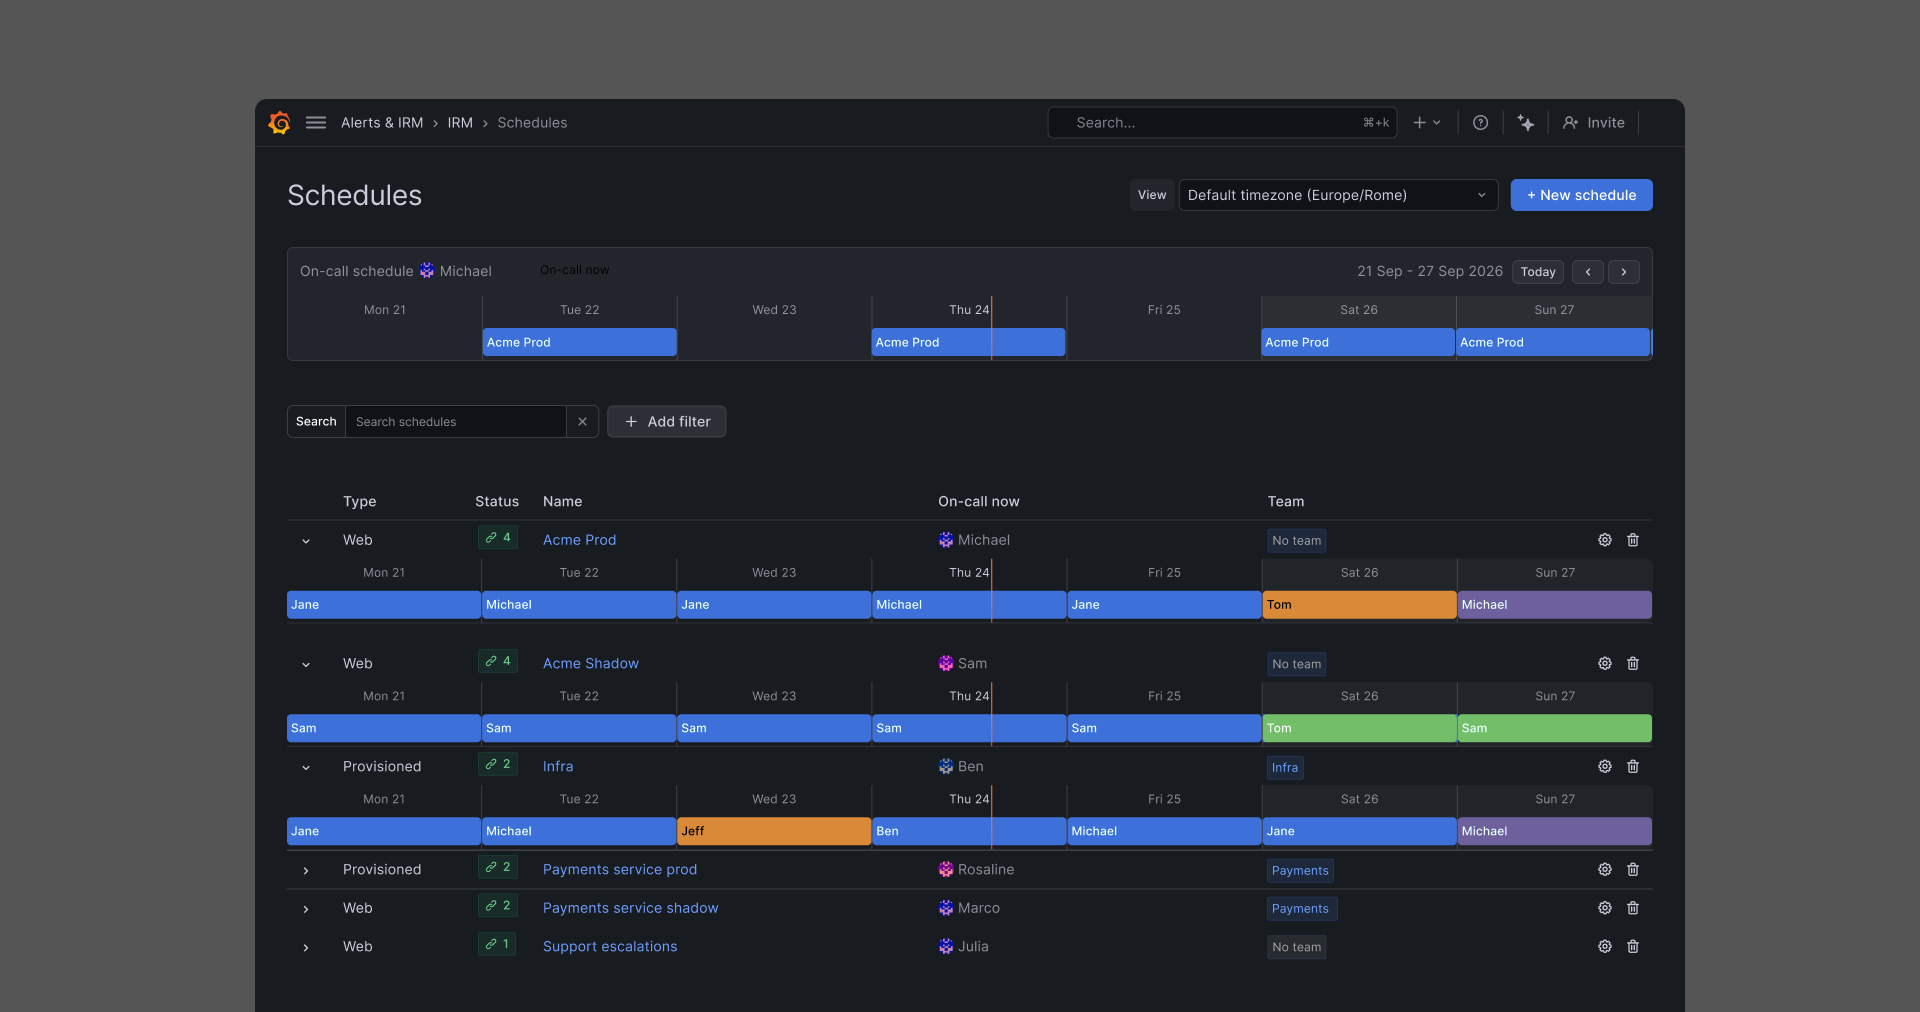Delete Payments service shadow schedule
This screenshot has height=1012, width=1920.
coord(1633,908)
